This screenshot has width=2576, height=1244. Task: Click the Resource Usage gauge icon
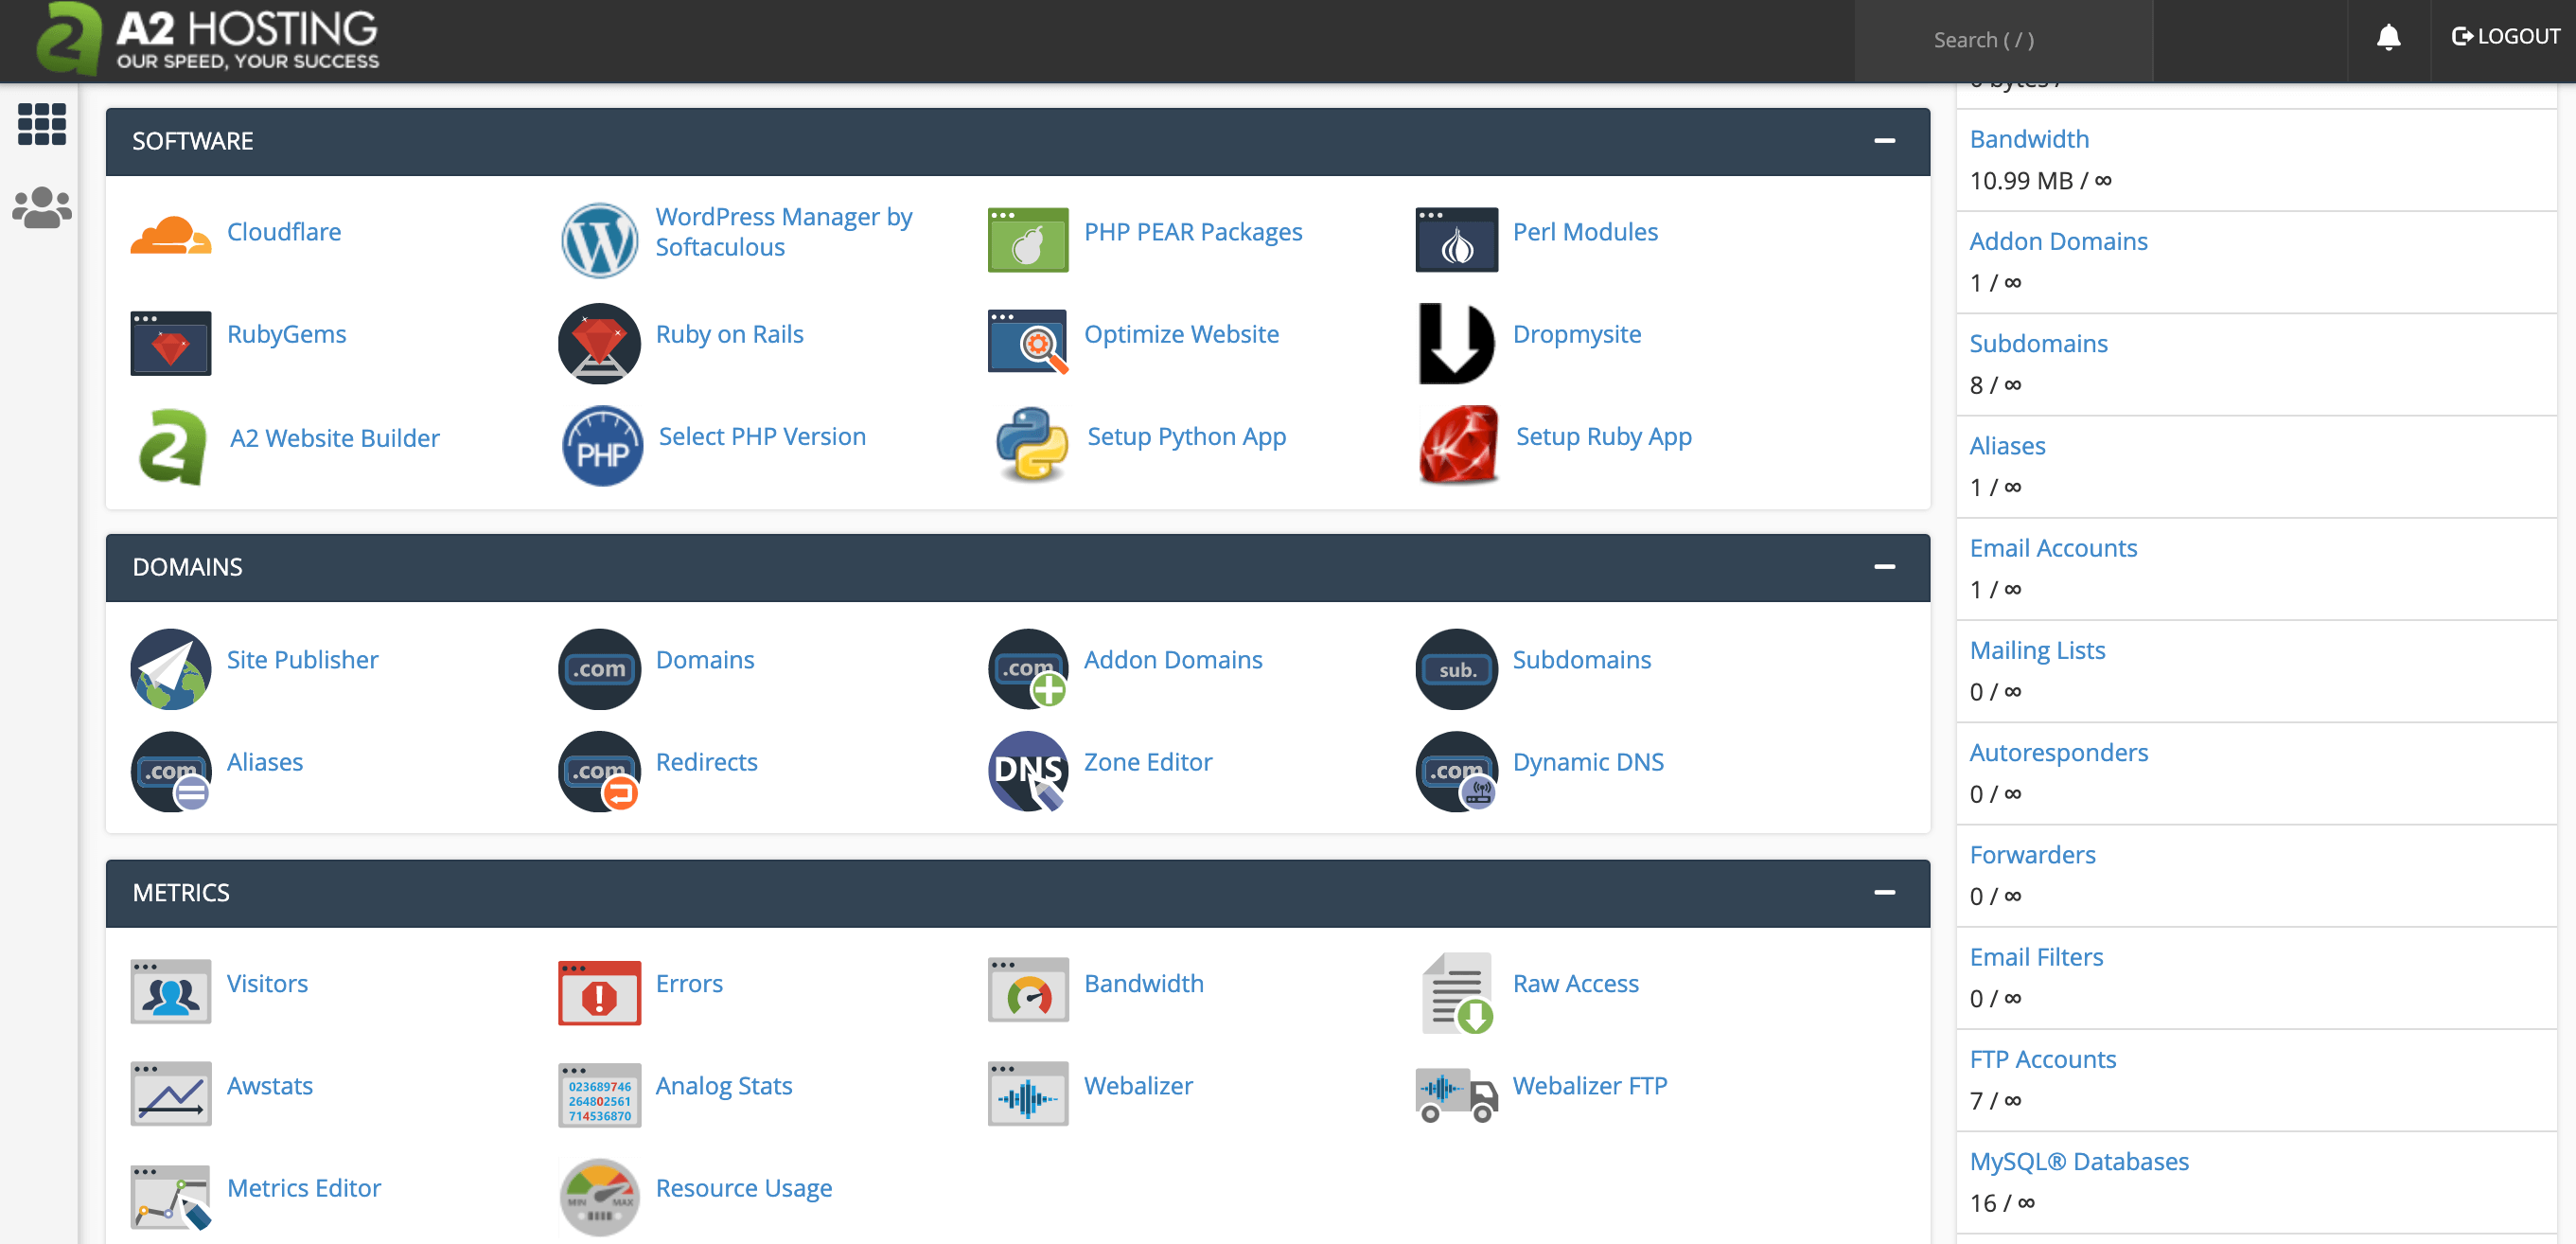[x=599, y=1195]
